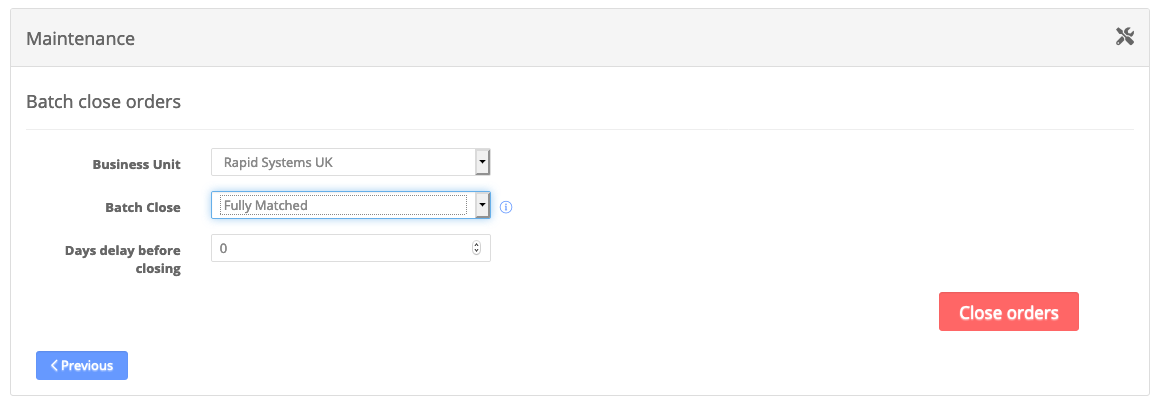The image size is (1159, 404).
Task: Click the Days delay before closing label
Action: pyautogui.click(x=123, y=259)
